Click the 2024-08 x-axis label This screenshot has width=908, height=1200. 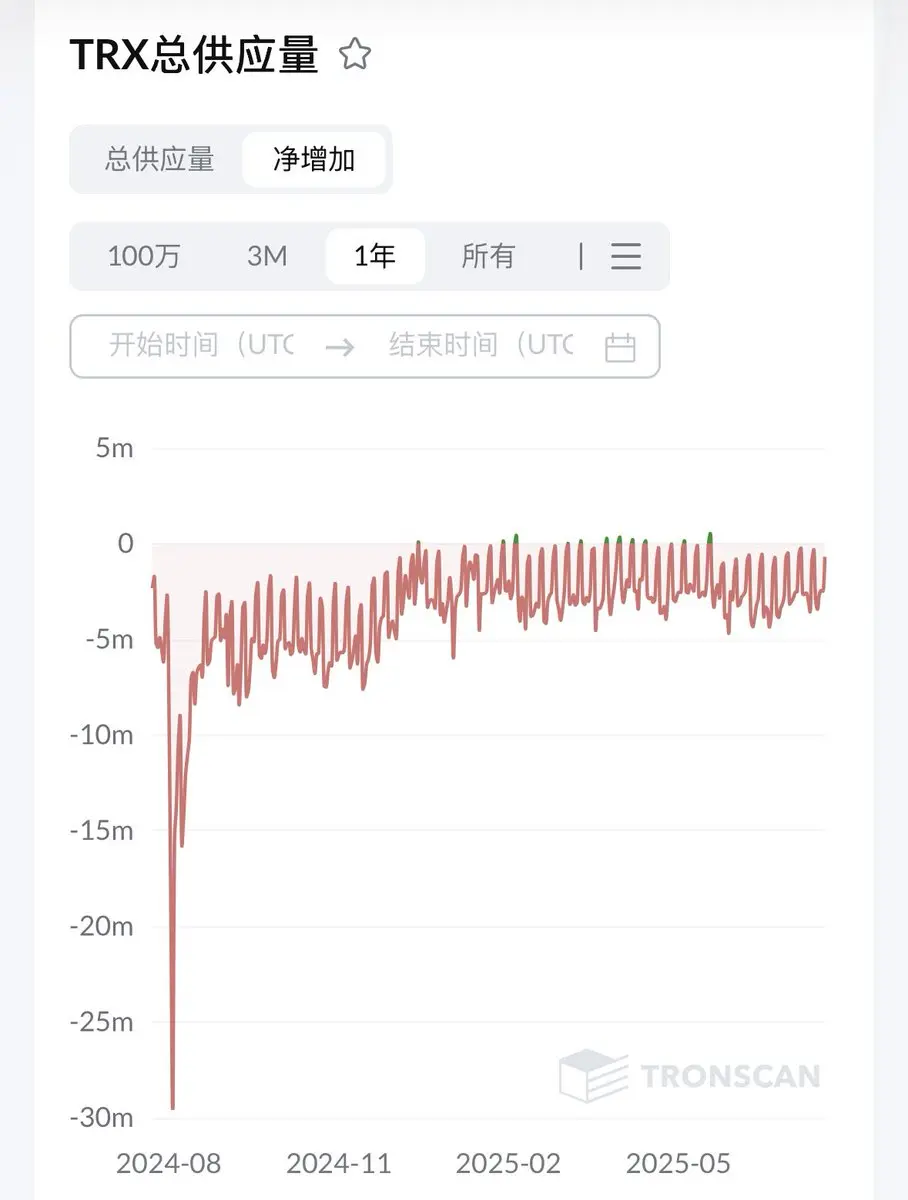[168, 1164]
